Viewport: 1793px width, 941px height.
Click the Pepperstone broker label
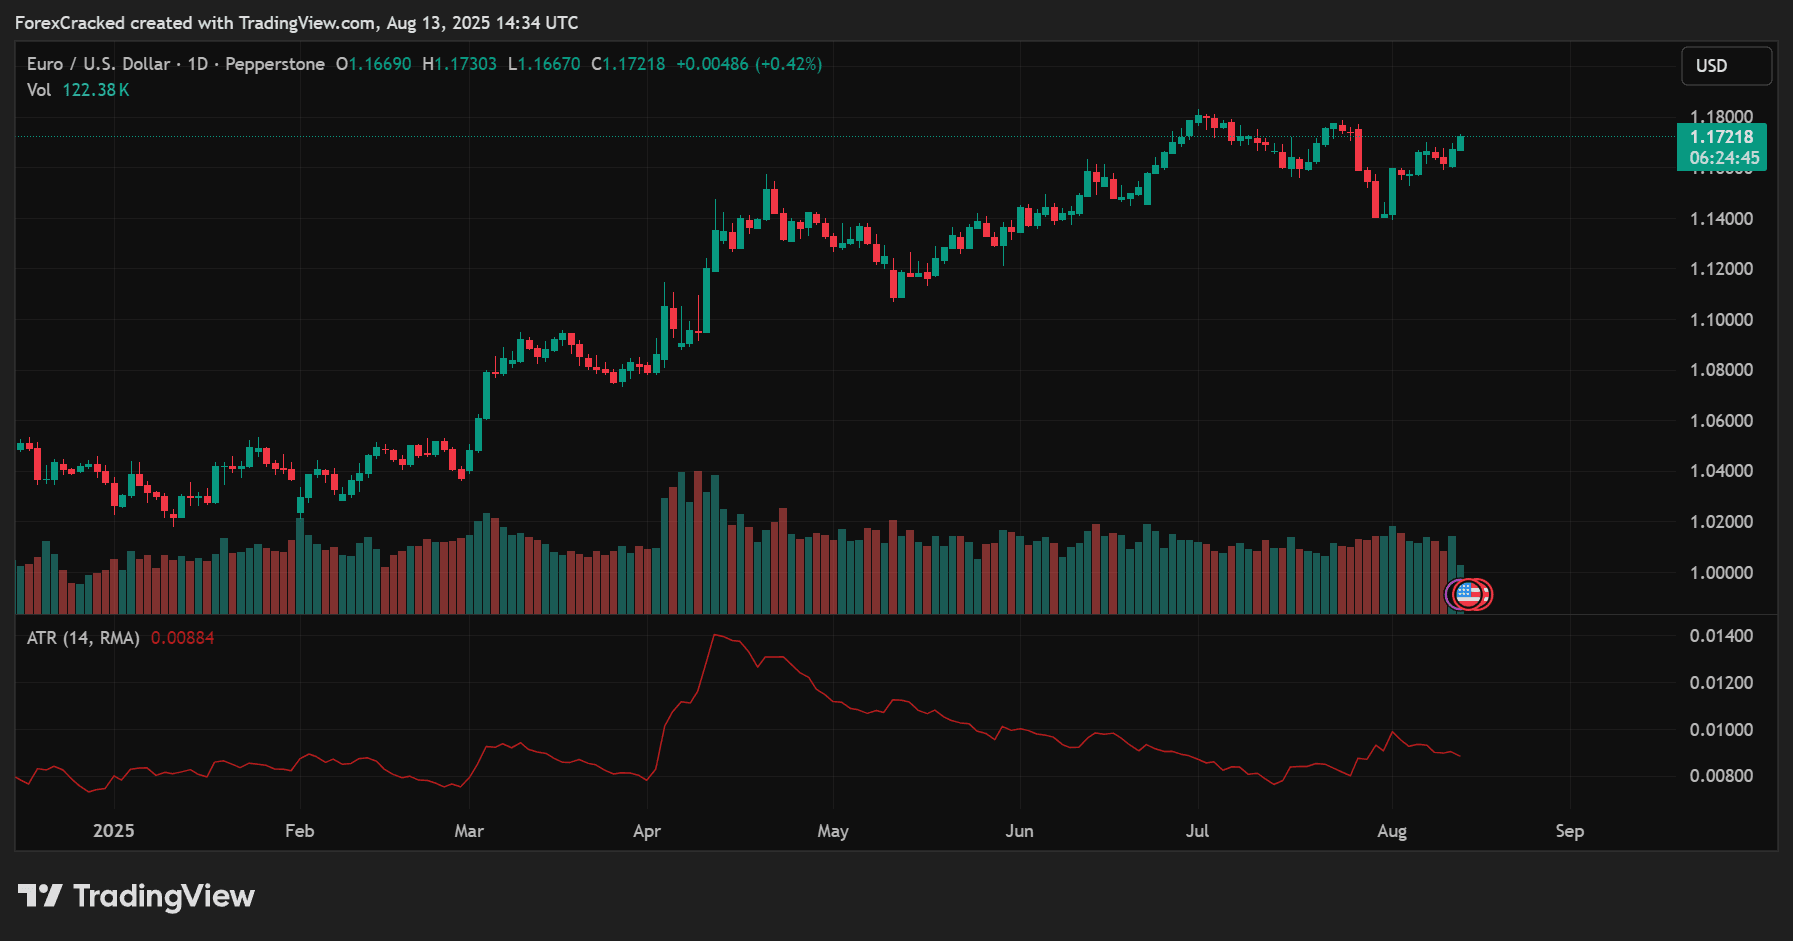[273, 63]
